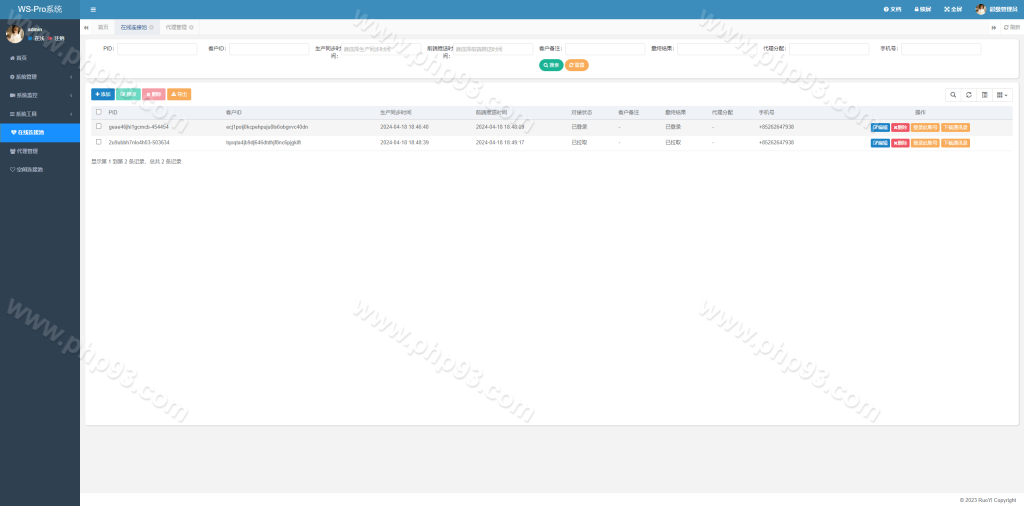Click the blue 添加 button
Screen dimensions: 1024x506
[103, 94]
